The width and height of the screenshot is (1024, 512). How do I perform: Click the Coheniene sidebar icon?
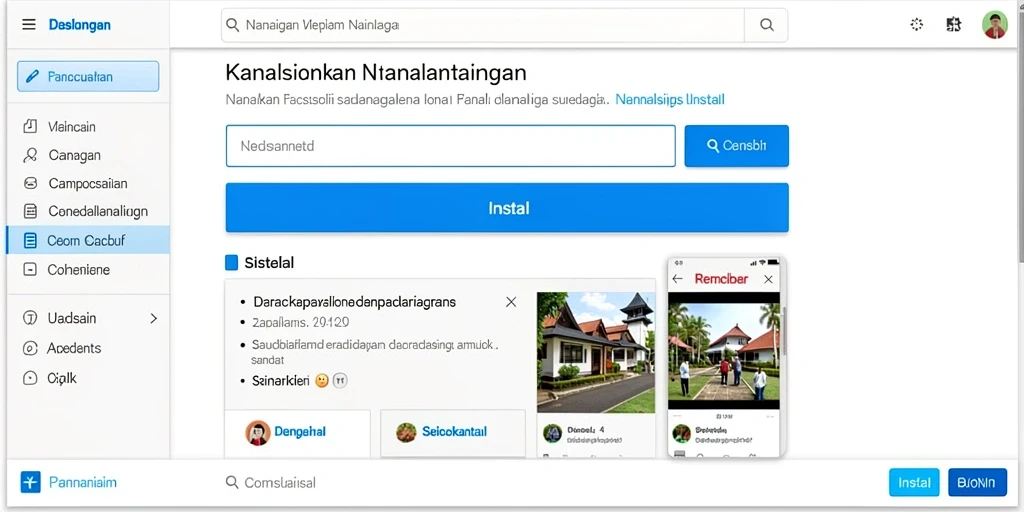[30, 270]
